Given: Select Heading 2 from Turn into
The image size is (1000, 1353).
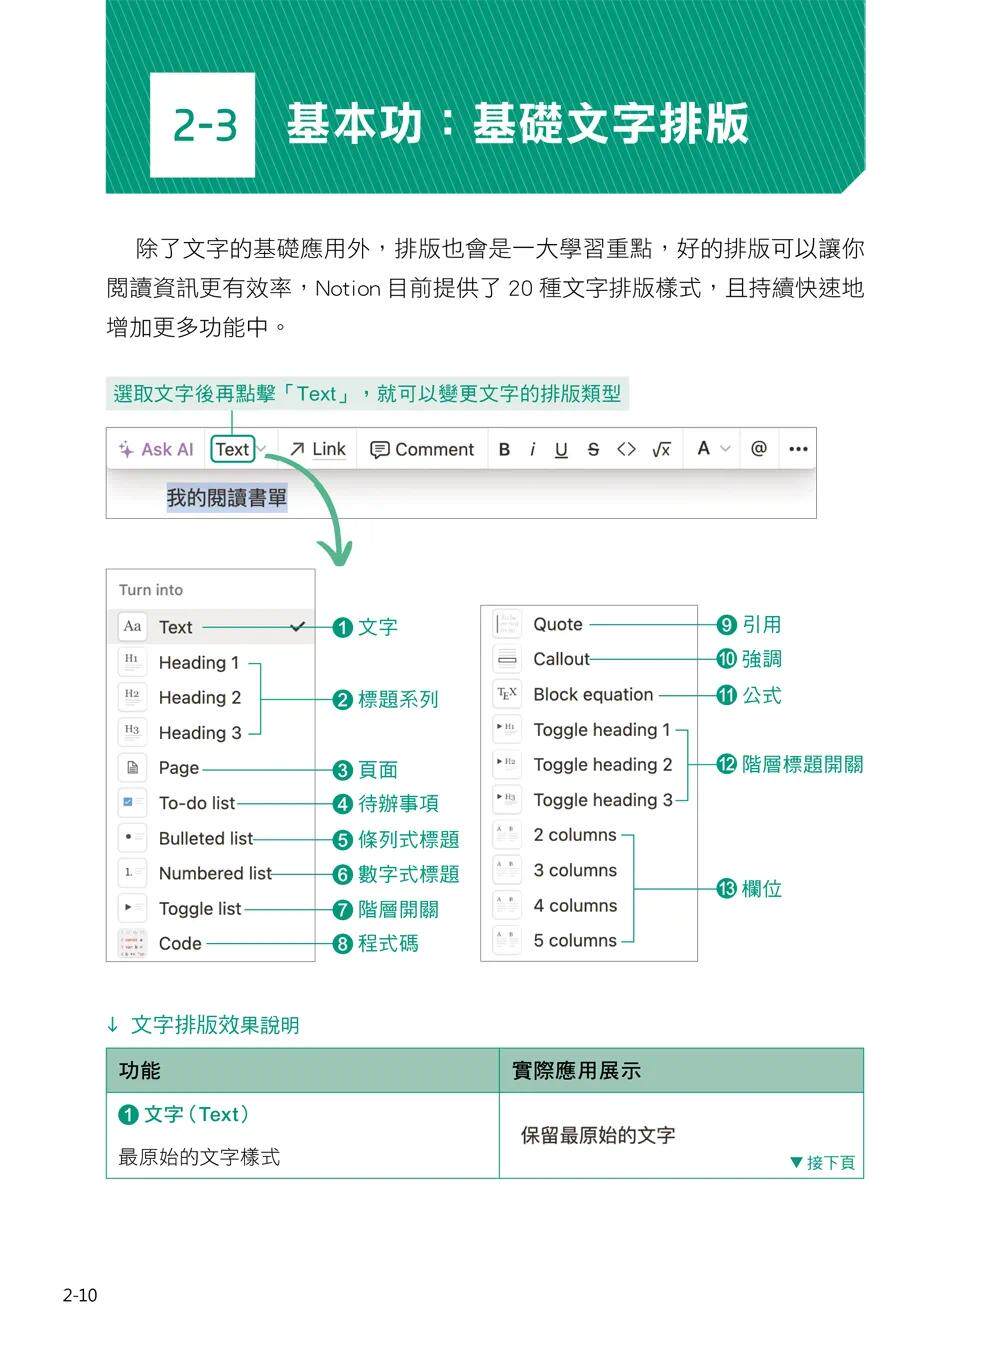Looking at the screenshot, I should click(211, 697).
